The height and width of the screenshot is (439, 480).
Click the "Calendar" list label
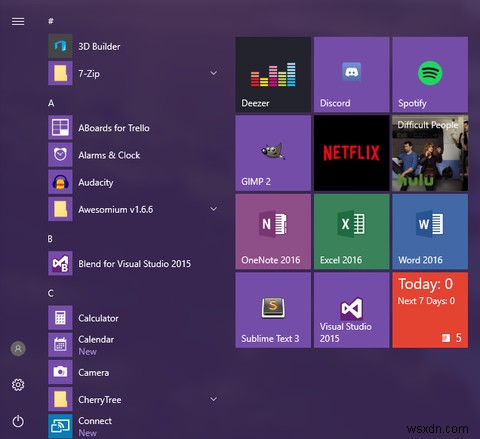click(96, 339)
